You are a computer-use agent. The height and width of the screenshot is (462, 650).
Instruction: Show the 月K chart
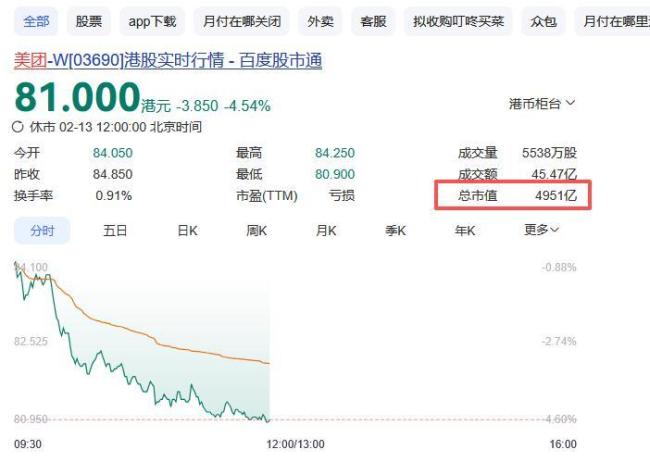pos(326,230)
